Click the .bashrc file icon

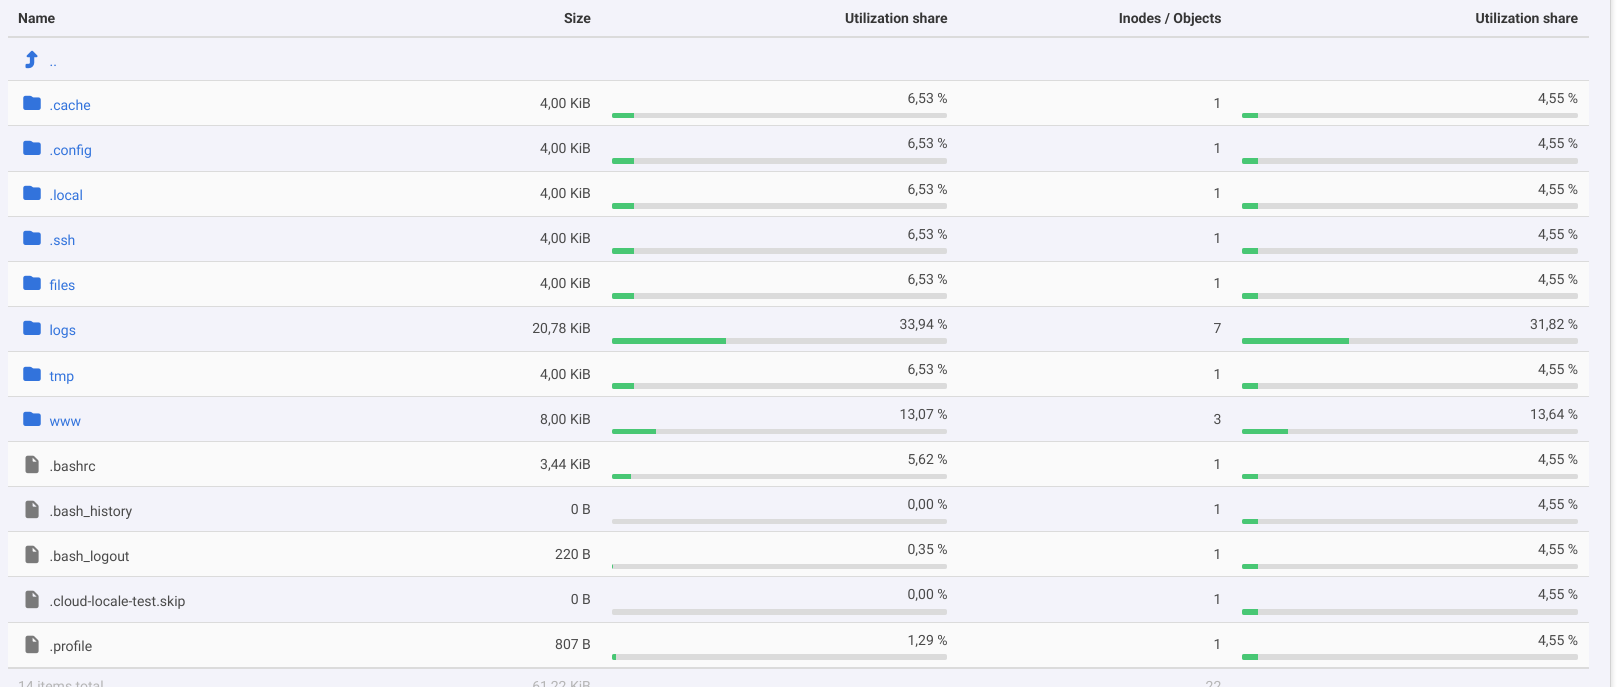32,465
